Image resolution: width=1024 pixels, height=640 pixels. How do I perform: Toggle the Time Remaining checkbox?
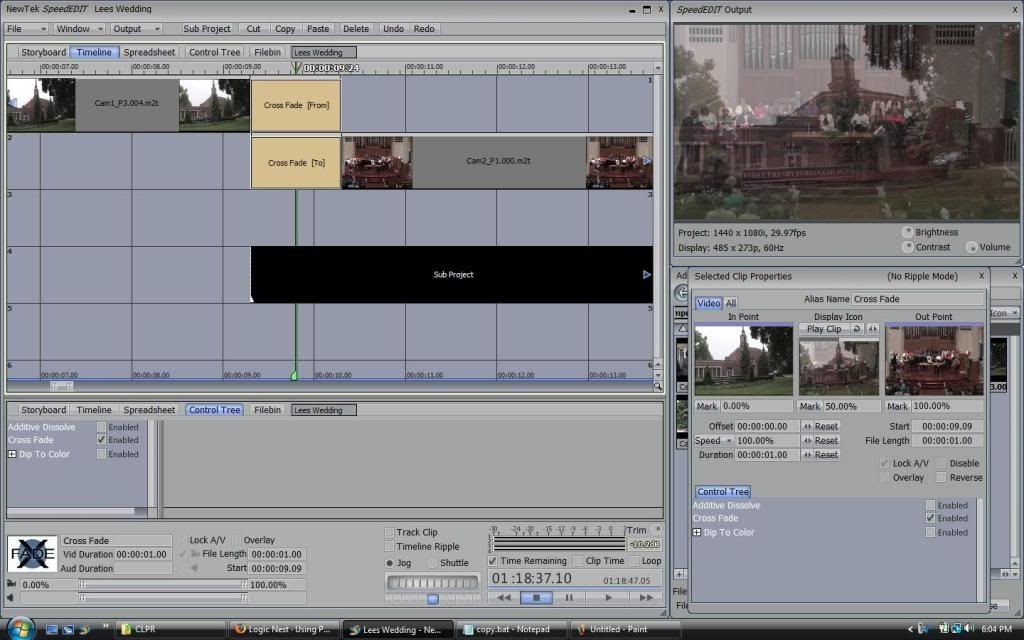[x=493, y=561]
